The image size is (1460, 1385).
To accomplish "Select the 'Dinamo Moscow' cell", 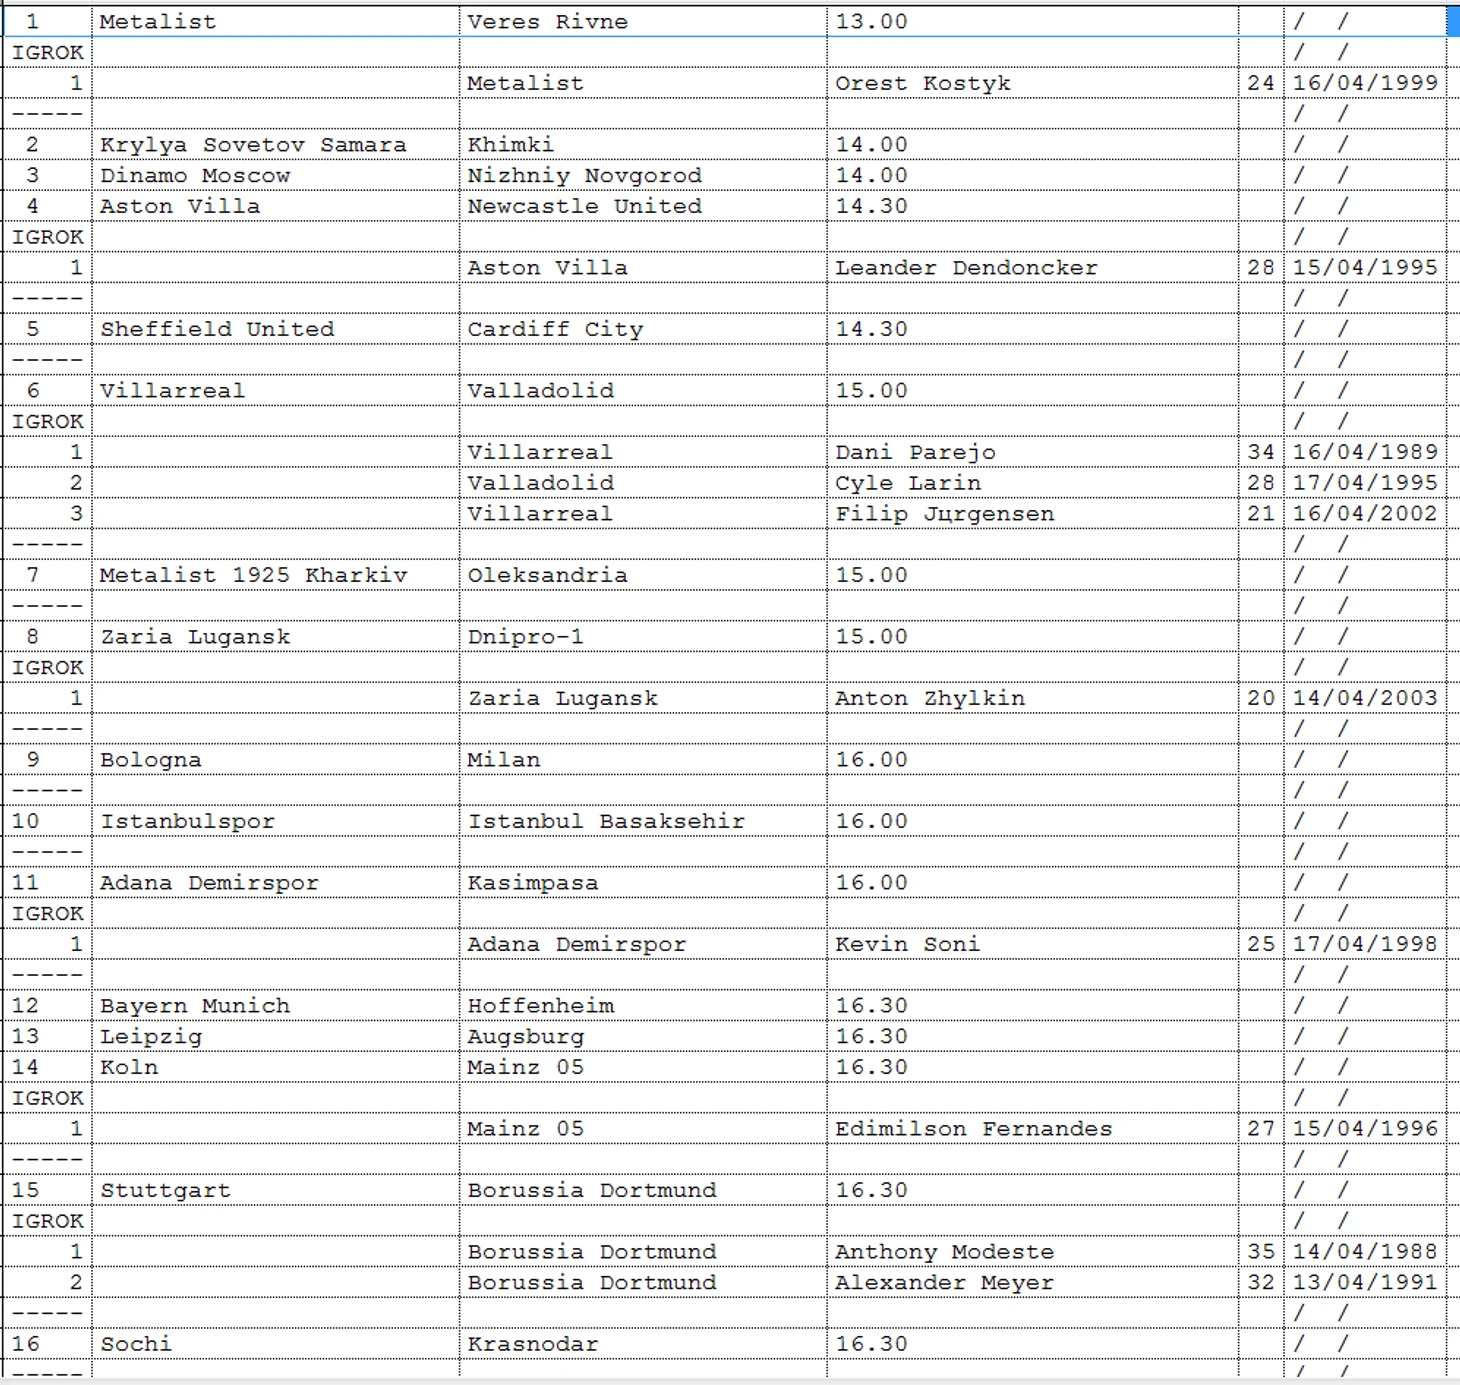I will coord(275,175).
